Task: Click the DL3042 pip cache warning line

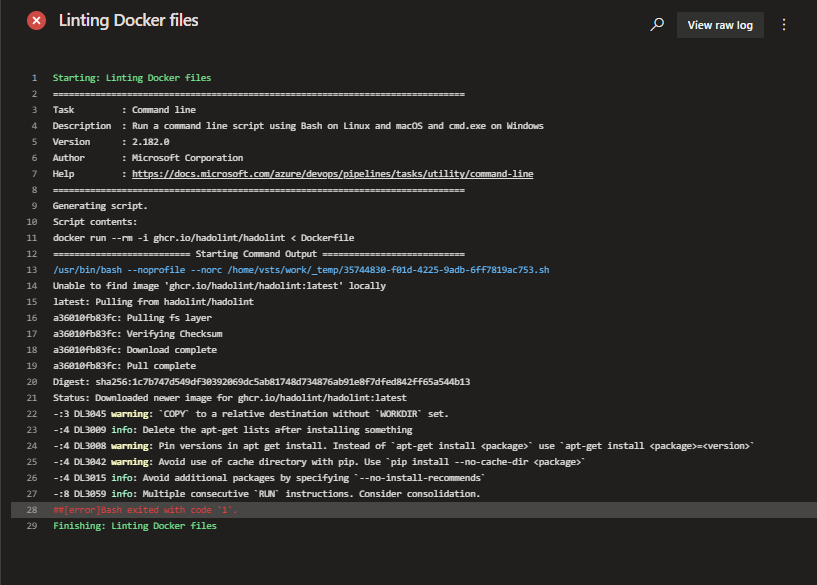Action: coord(318,462)
